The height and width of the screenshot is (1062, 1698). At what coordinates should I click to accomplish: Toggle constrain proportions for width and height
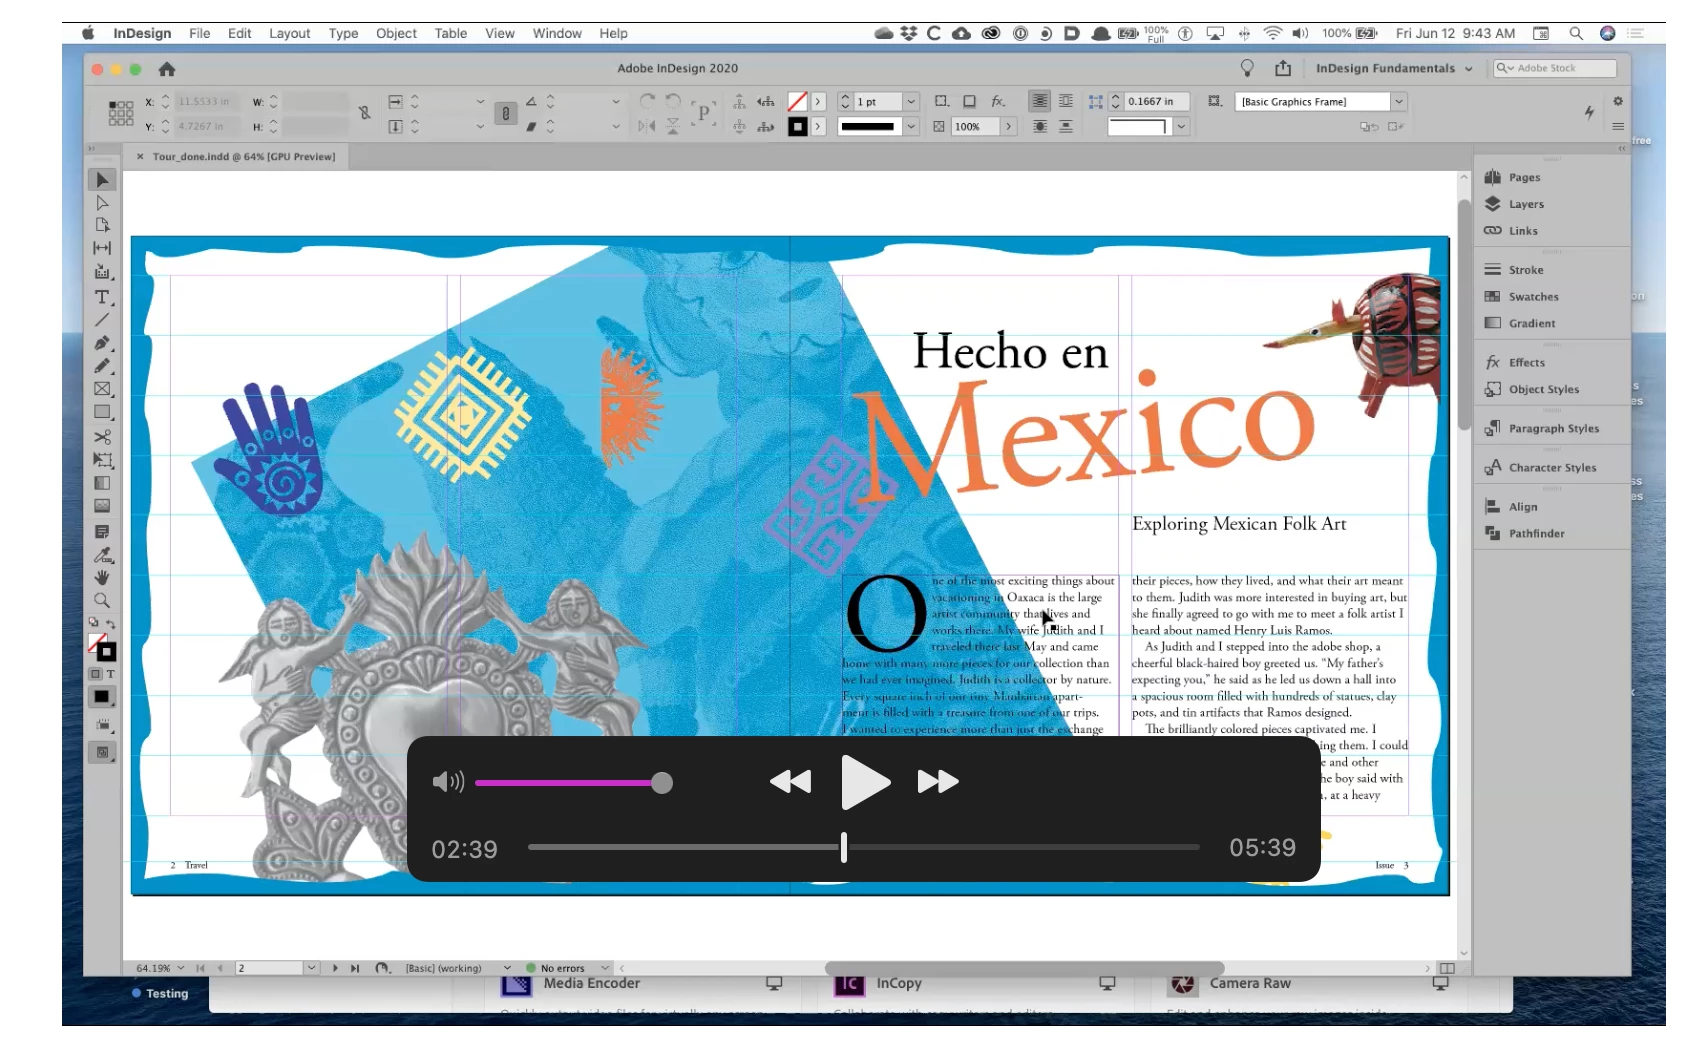(x=365, y=113)
